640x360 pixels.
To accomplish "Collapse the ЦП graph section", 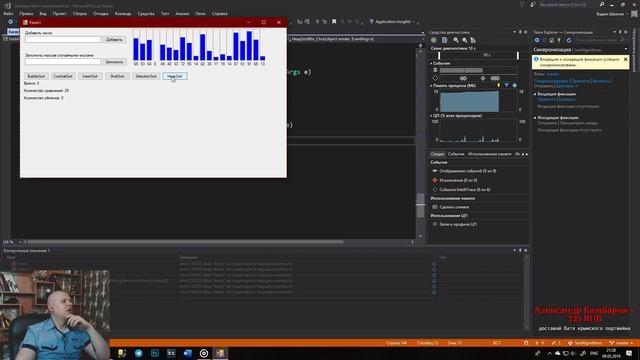I will [431, 116].
